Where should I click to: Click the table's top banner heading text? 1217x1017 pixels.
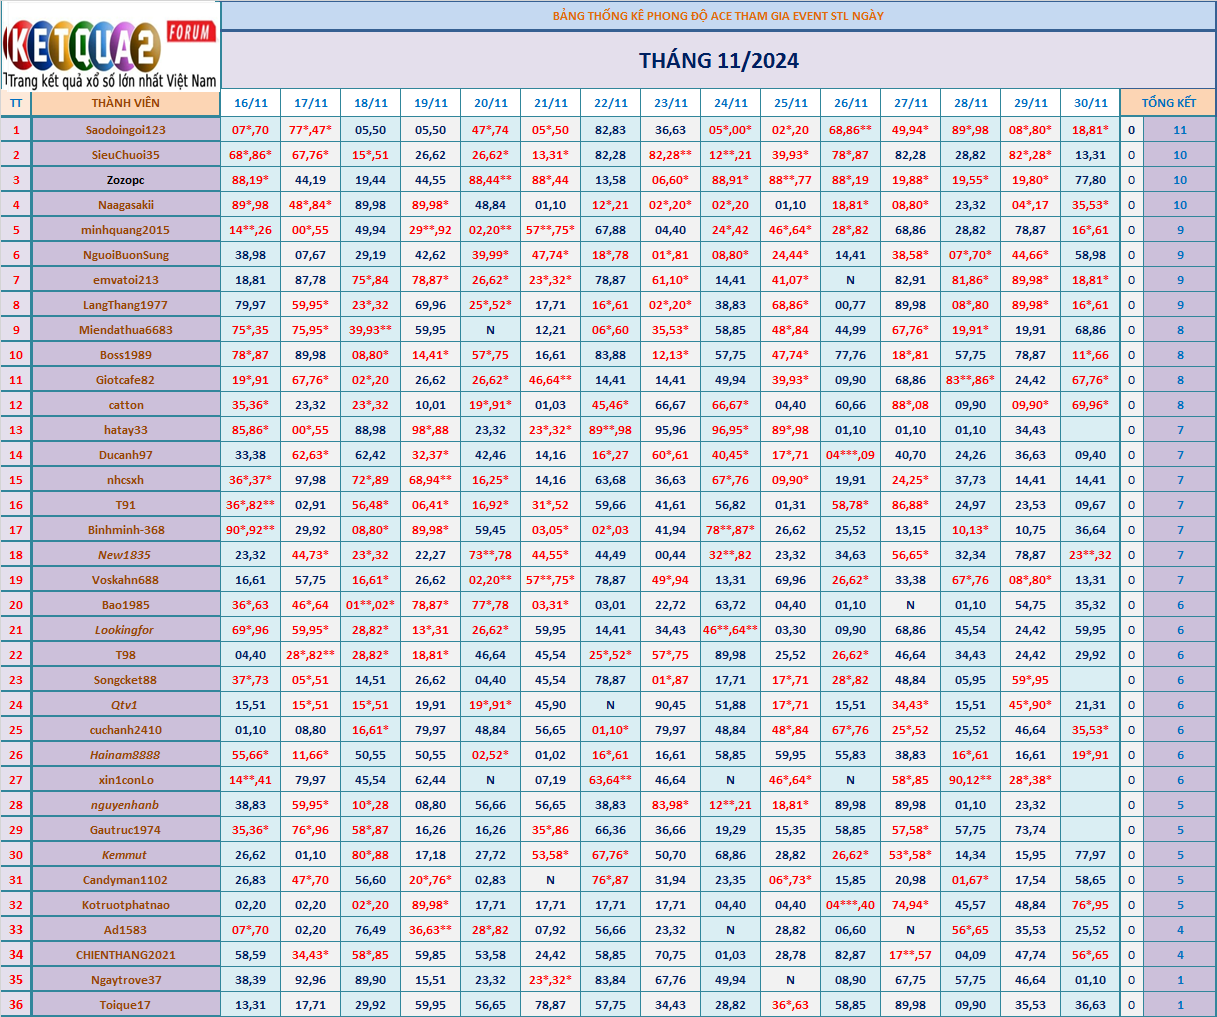click(718, 16)
